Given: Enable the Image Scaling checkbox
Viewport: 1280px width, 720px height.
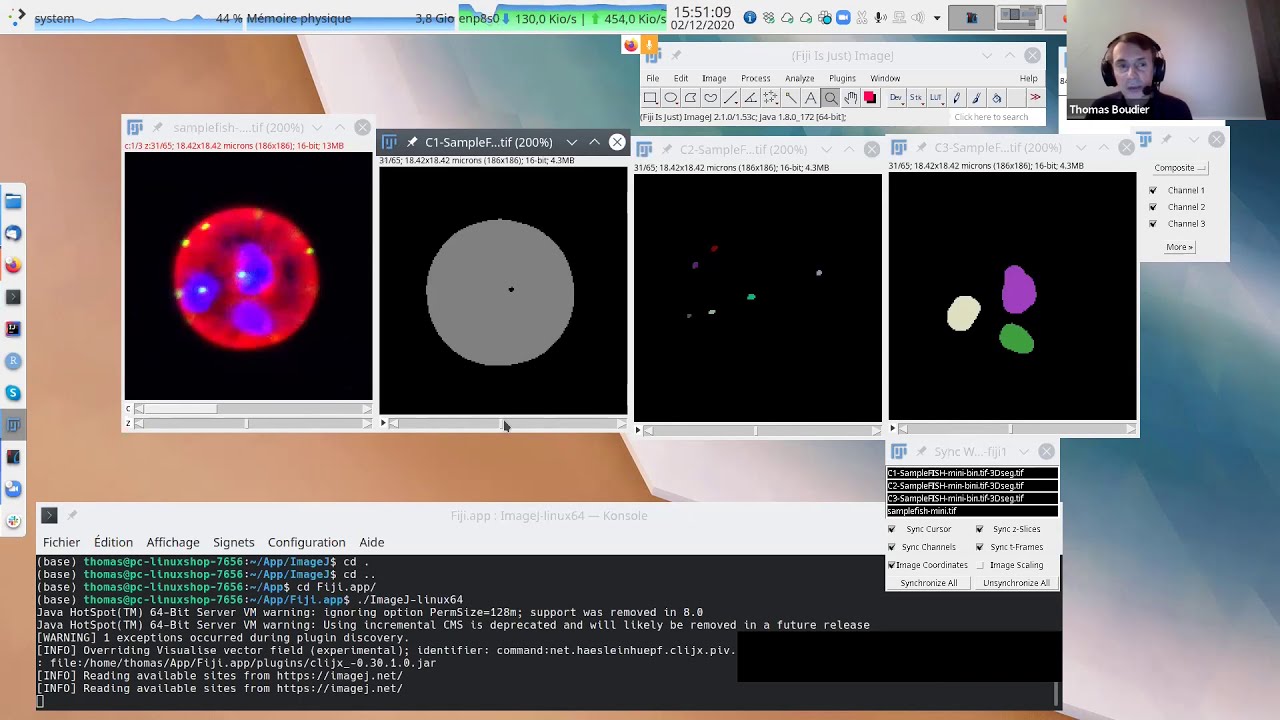Looking at the screenshot, I should click(980, 565).
